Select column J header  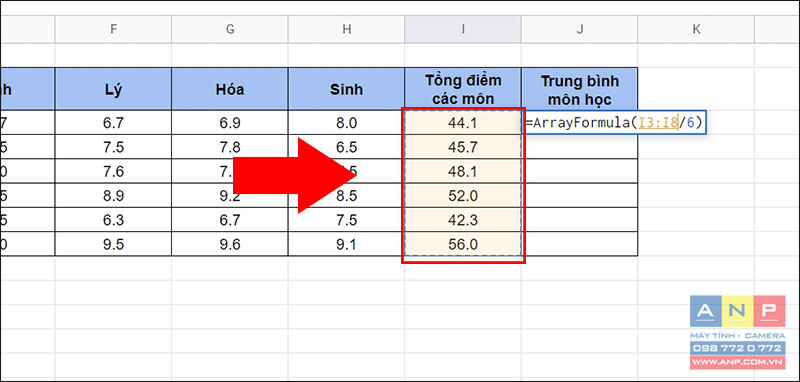pos(580,29)
